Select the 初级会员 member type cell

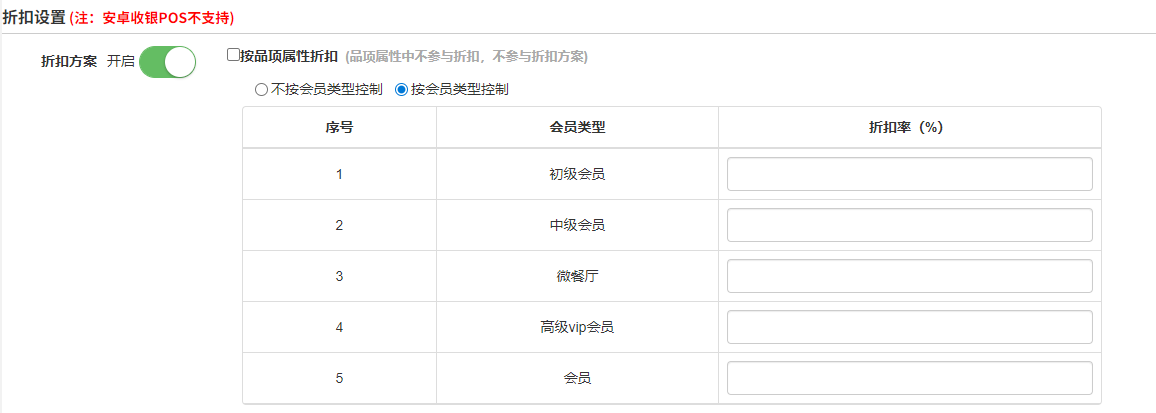tap(577, 174)
